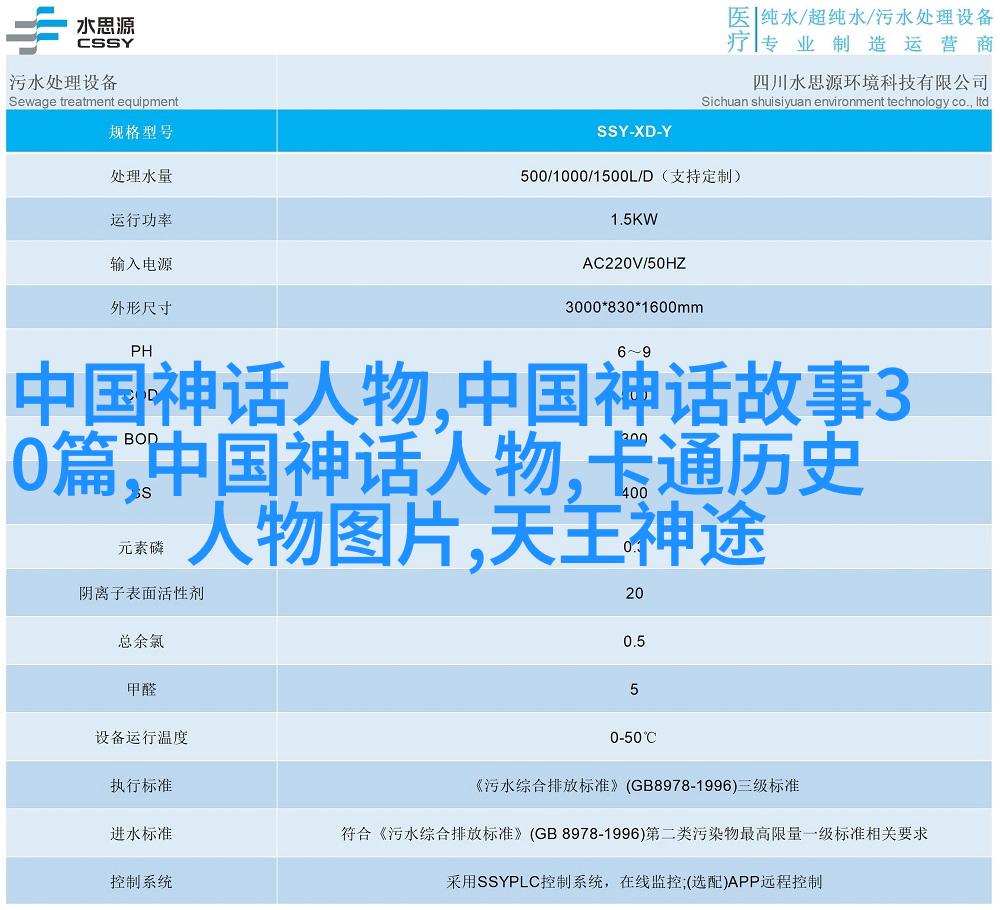Click the 0-50℃ temperature value
Screen dimensions: 1000x910
(x=633, y=738)
